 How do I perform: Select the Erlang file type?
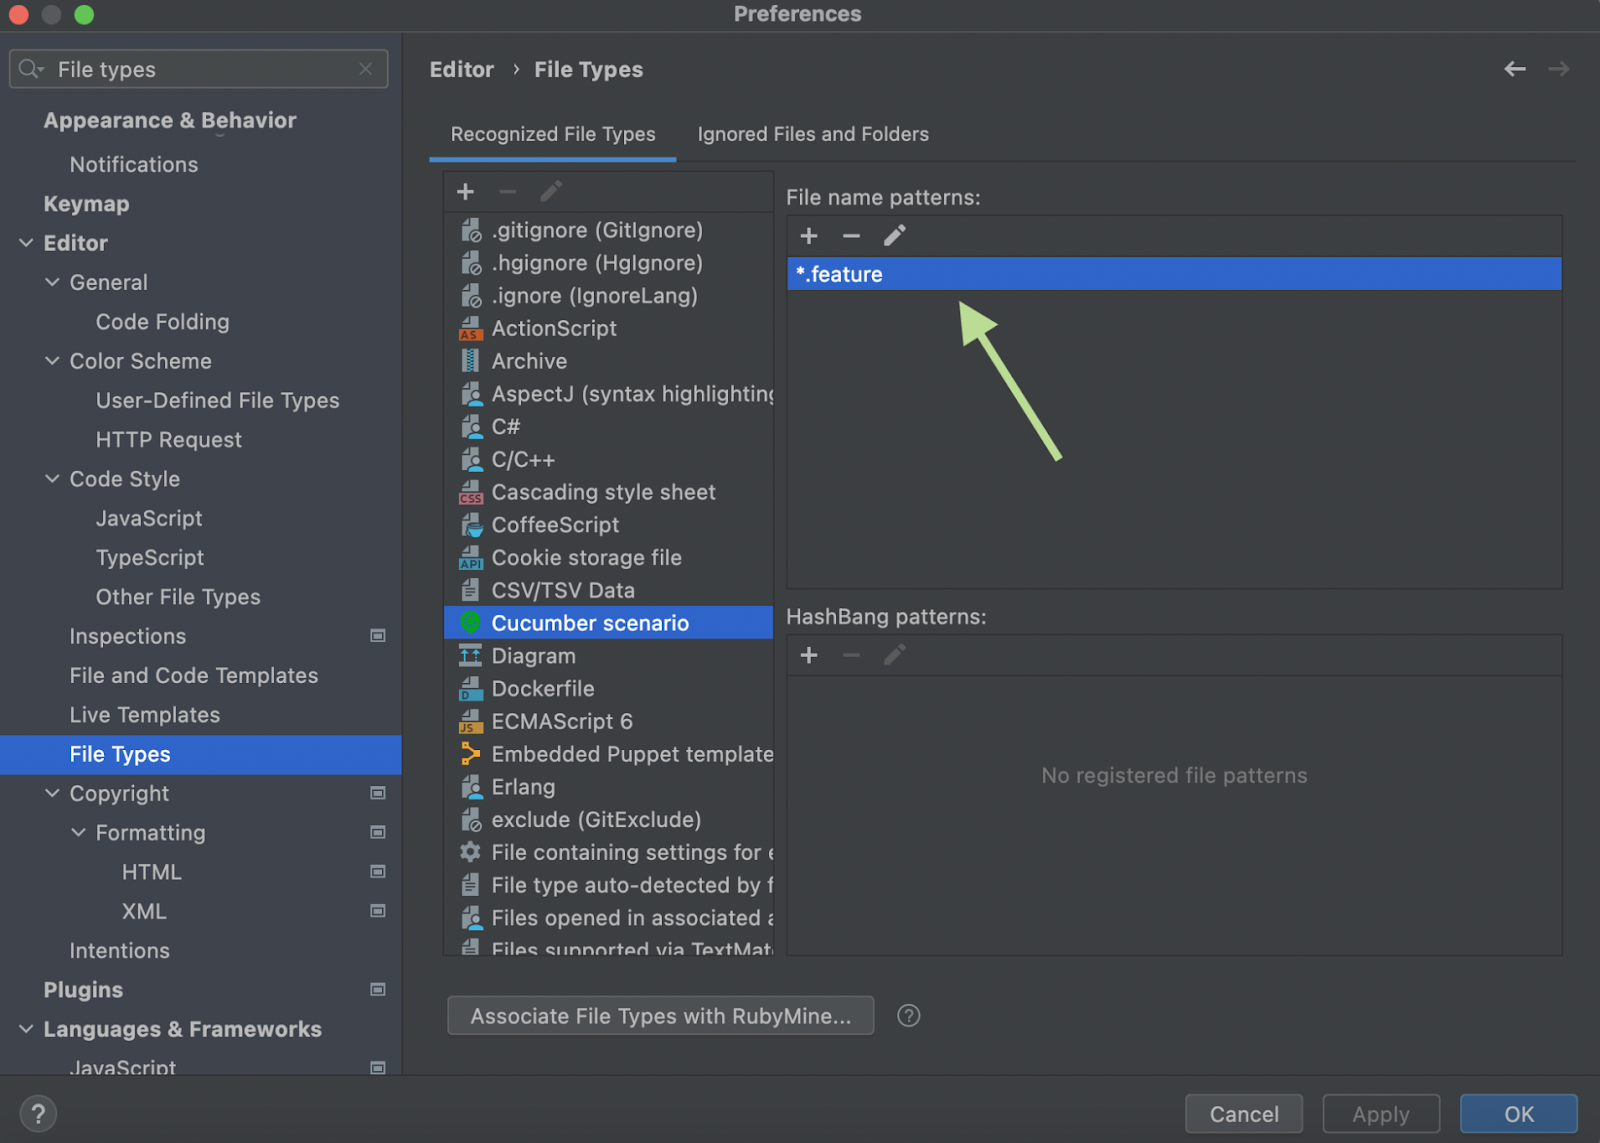(608, 787)
